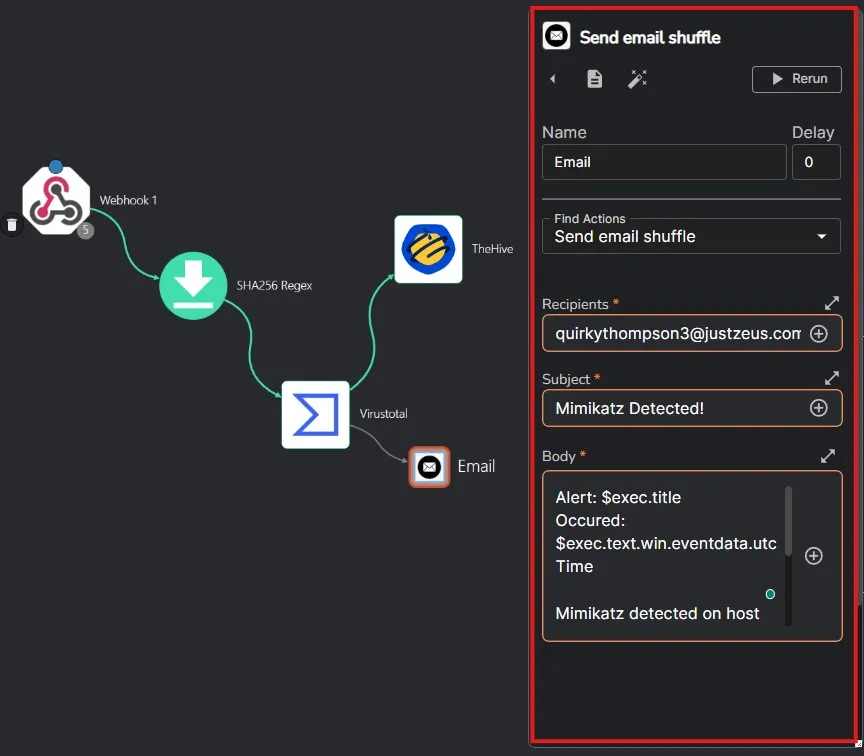Click the Delay value field
Image resolution: width=864 pixels, height=756 pixels.
[816, 162]
